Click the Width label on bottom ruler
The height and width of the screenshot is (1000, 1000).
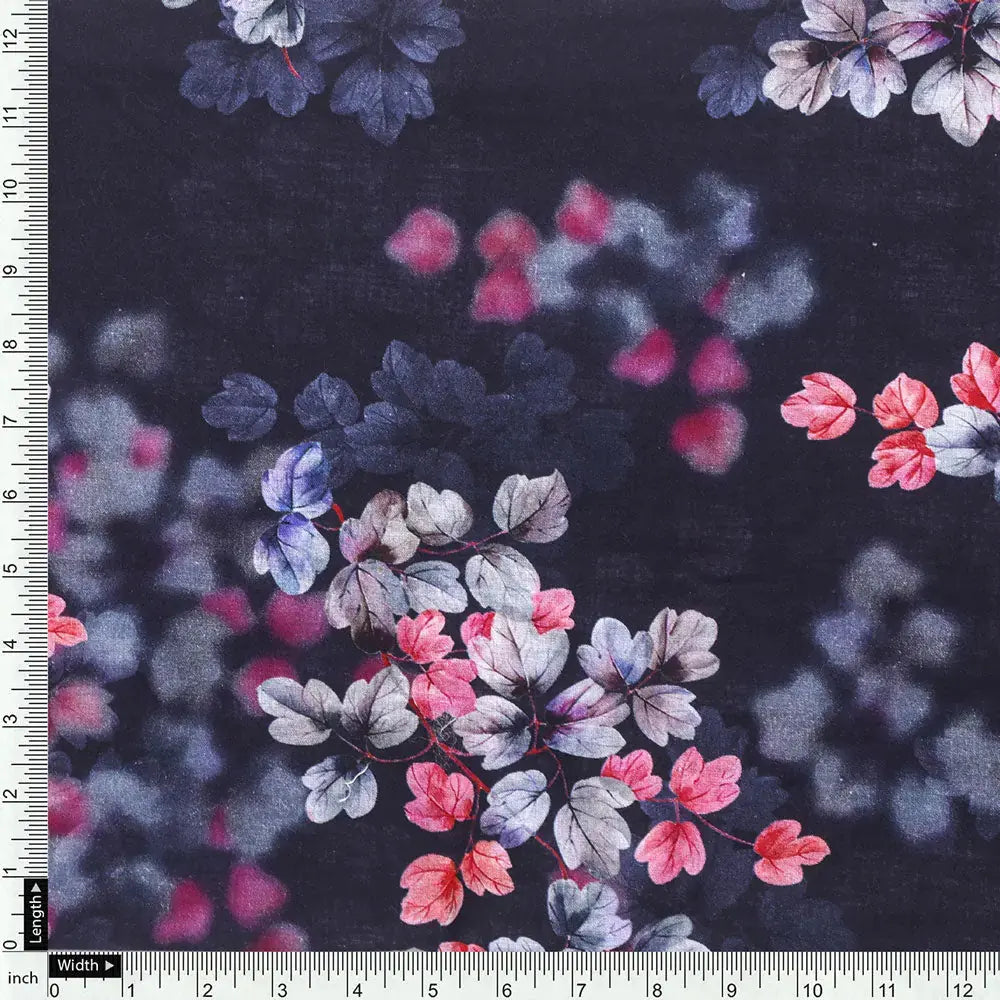(77, 965)
